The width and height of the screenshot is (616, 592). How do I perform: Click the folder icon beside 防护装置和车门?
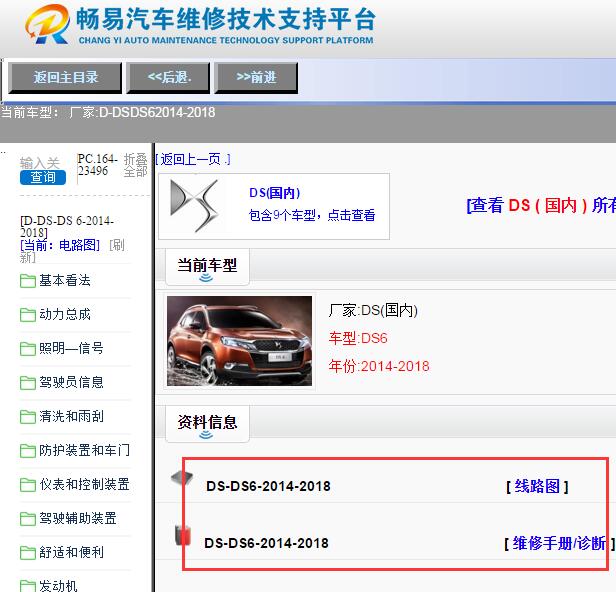pos(28,451)
